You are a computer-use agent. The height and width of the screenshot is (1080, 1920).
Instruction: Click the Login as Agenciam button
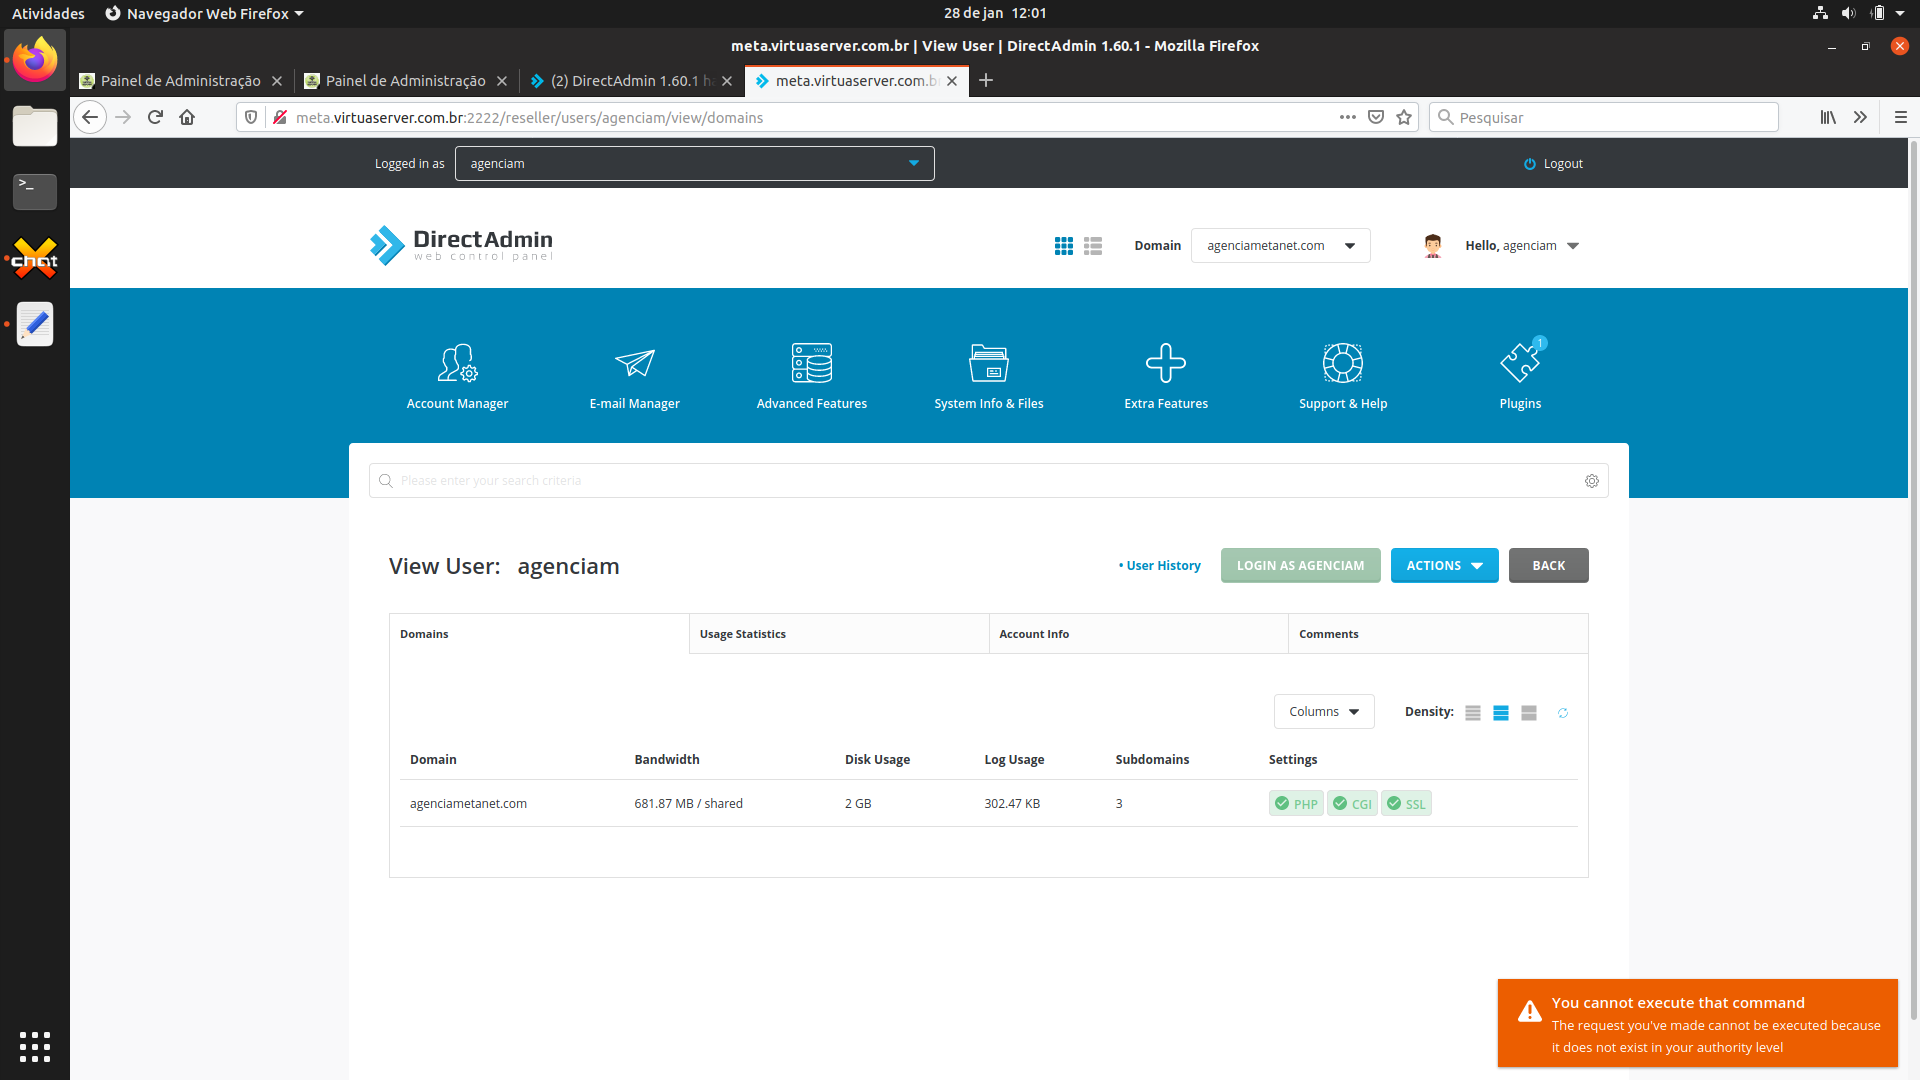click(1299, 566)
